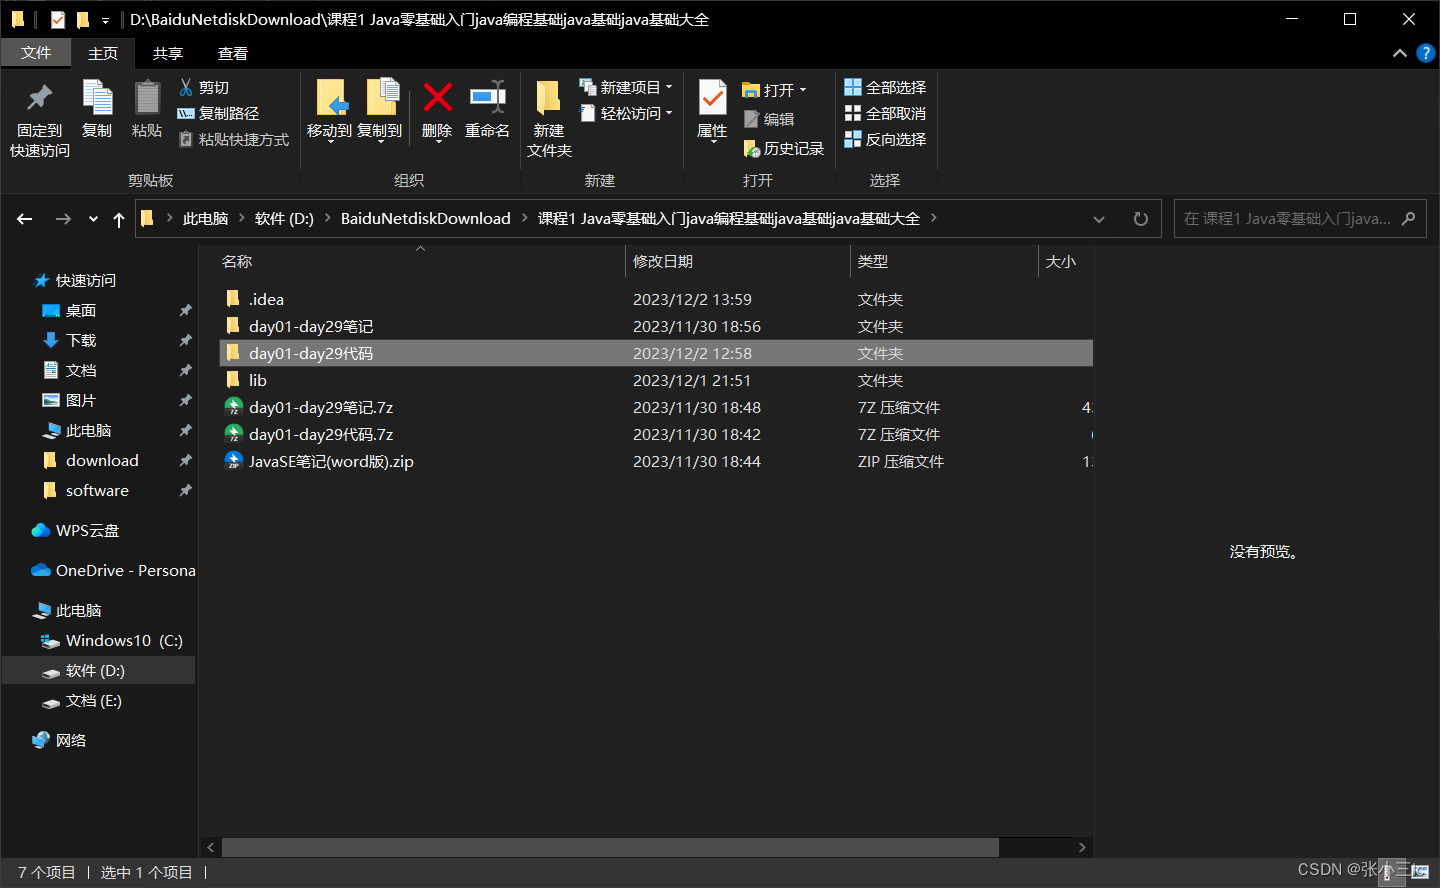Click the search box for this folder
This screenshot has height=888, width=1440.
(x=1299, y=219)
